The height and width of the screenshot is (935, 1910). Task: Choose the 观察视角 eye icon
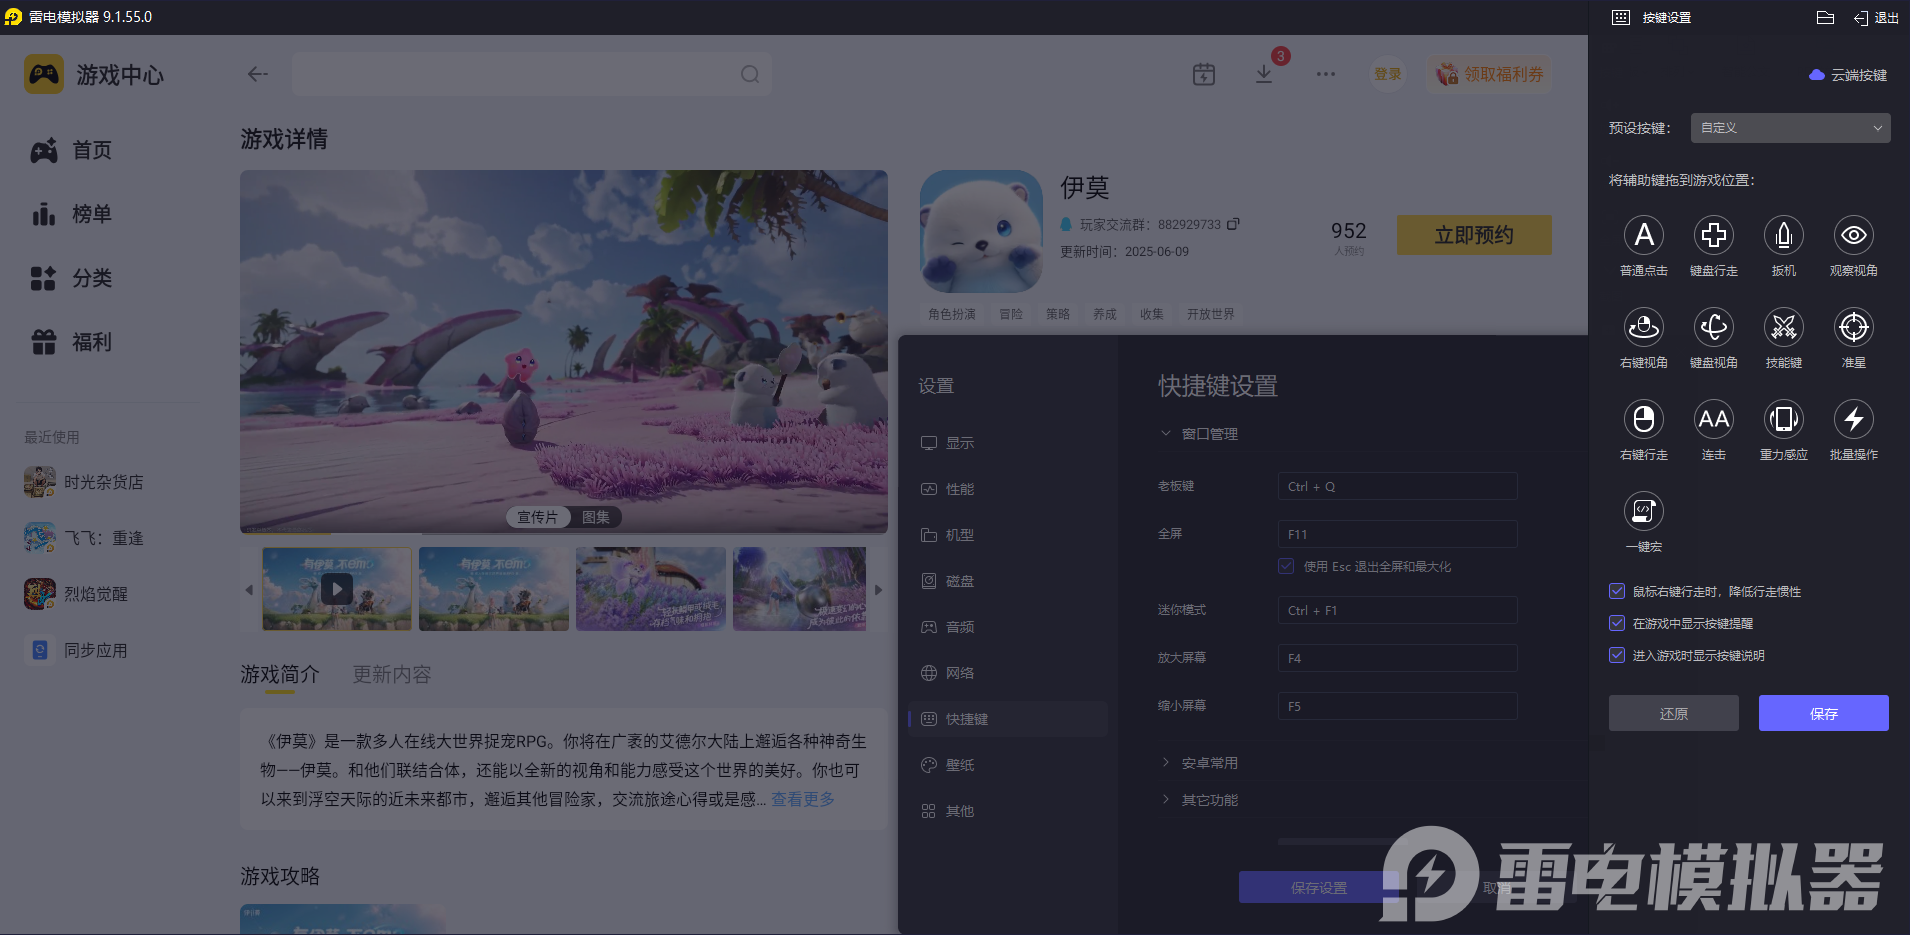point(1854,236)
